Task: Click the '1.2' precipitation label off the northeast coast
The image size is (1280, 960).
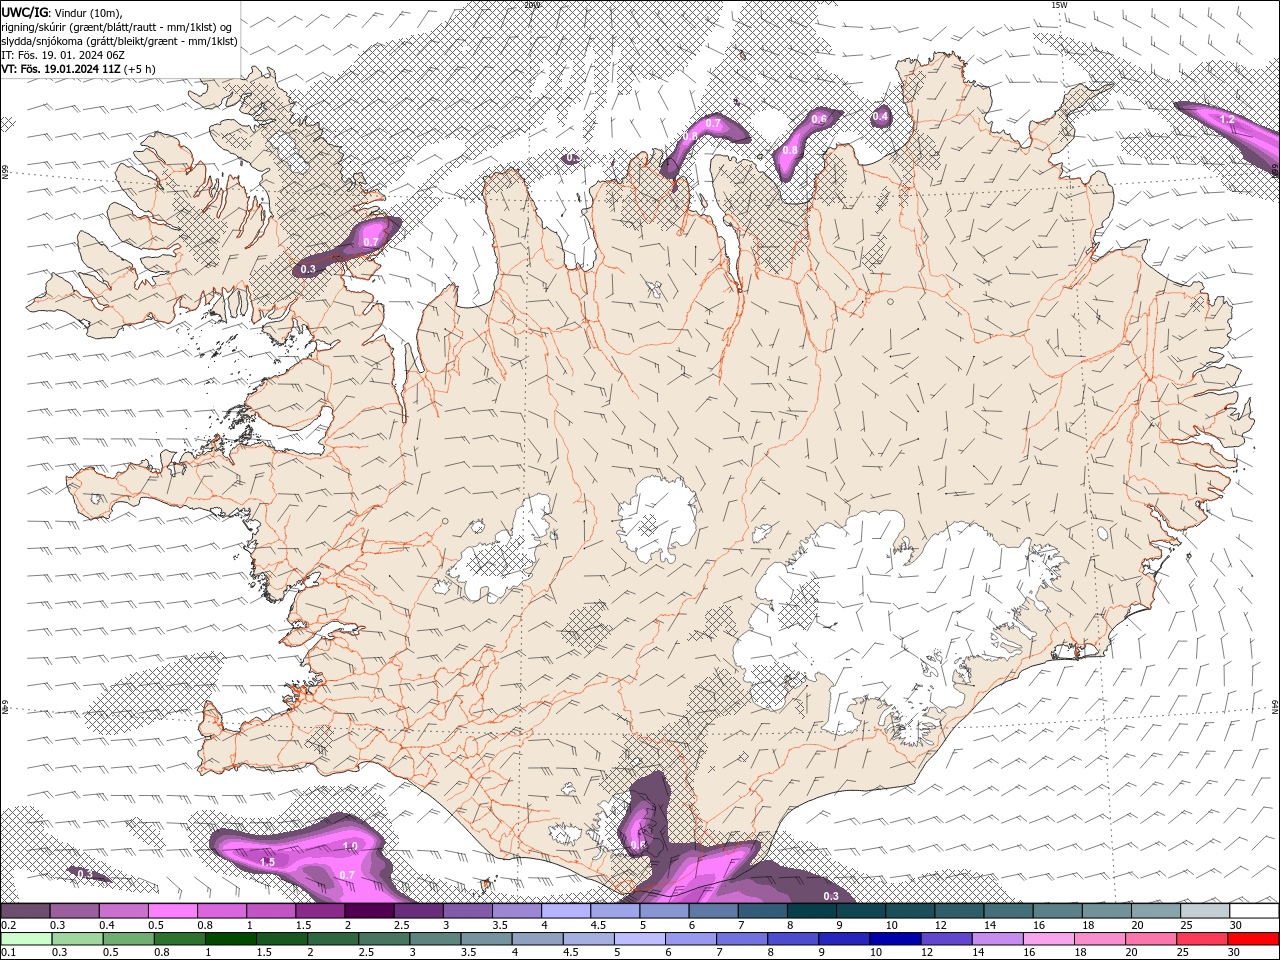Action: pos(1227,119)
